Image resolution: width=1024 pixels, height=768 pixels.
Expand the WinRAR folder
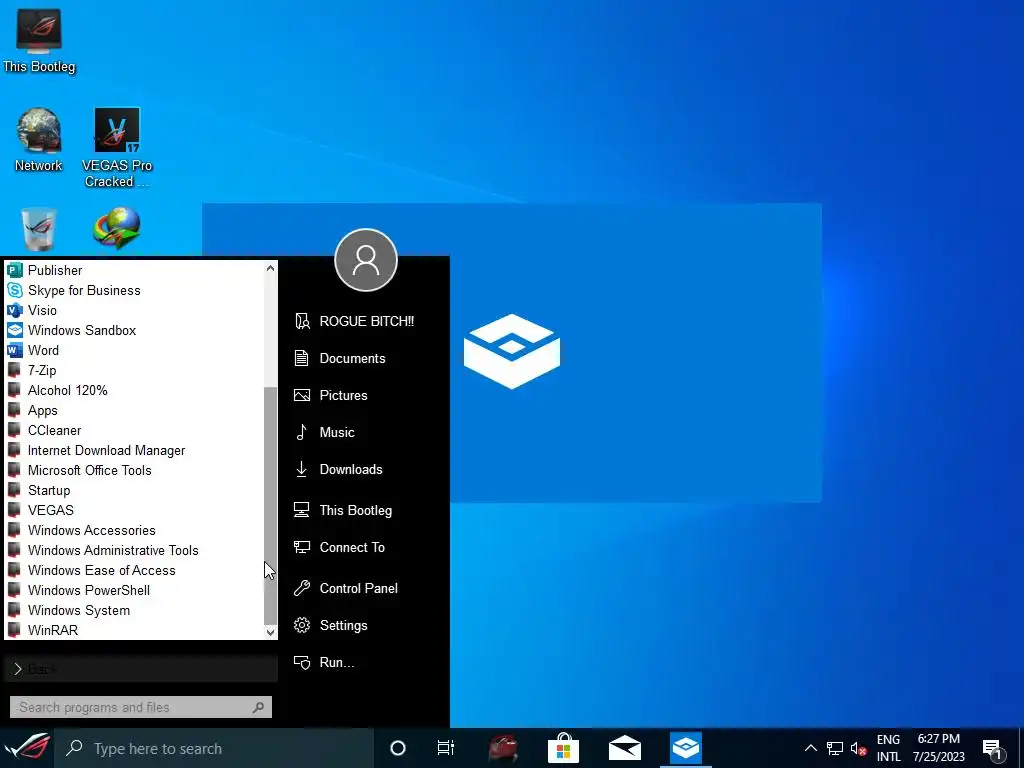coord(134,630)
